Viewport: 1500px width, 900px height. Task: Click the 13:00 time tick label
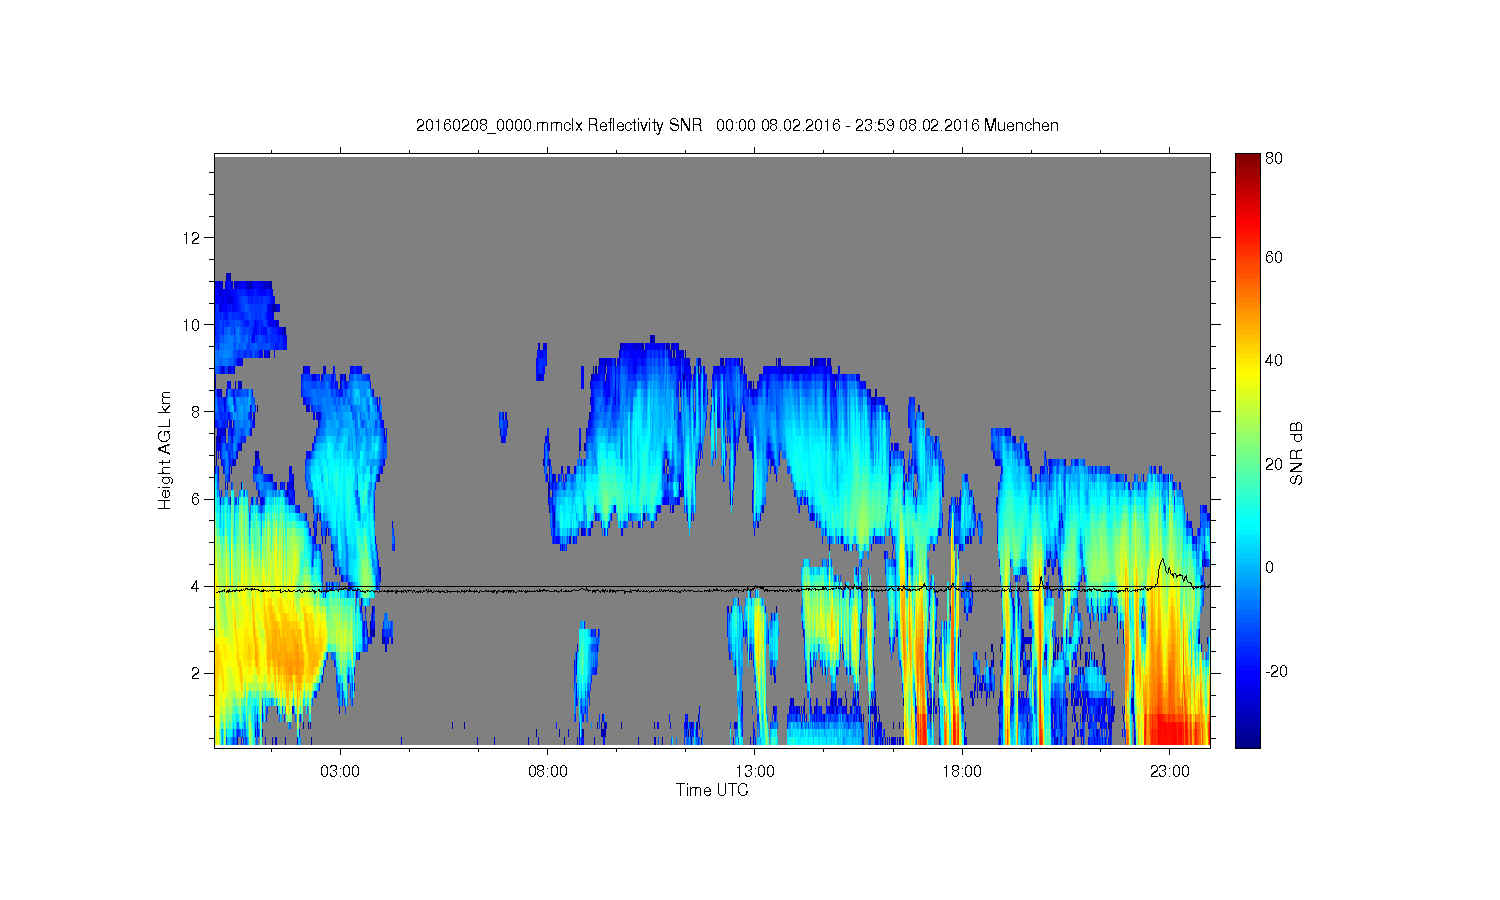point(755,771)
